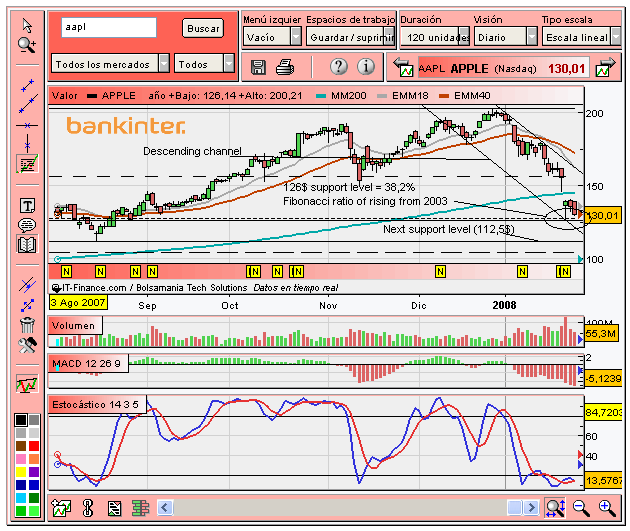Click the Buscar button
Screen dimensions: 630x531
(x=203, y=29)
